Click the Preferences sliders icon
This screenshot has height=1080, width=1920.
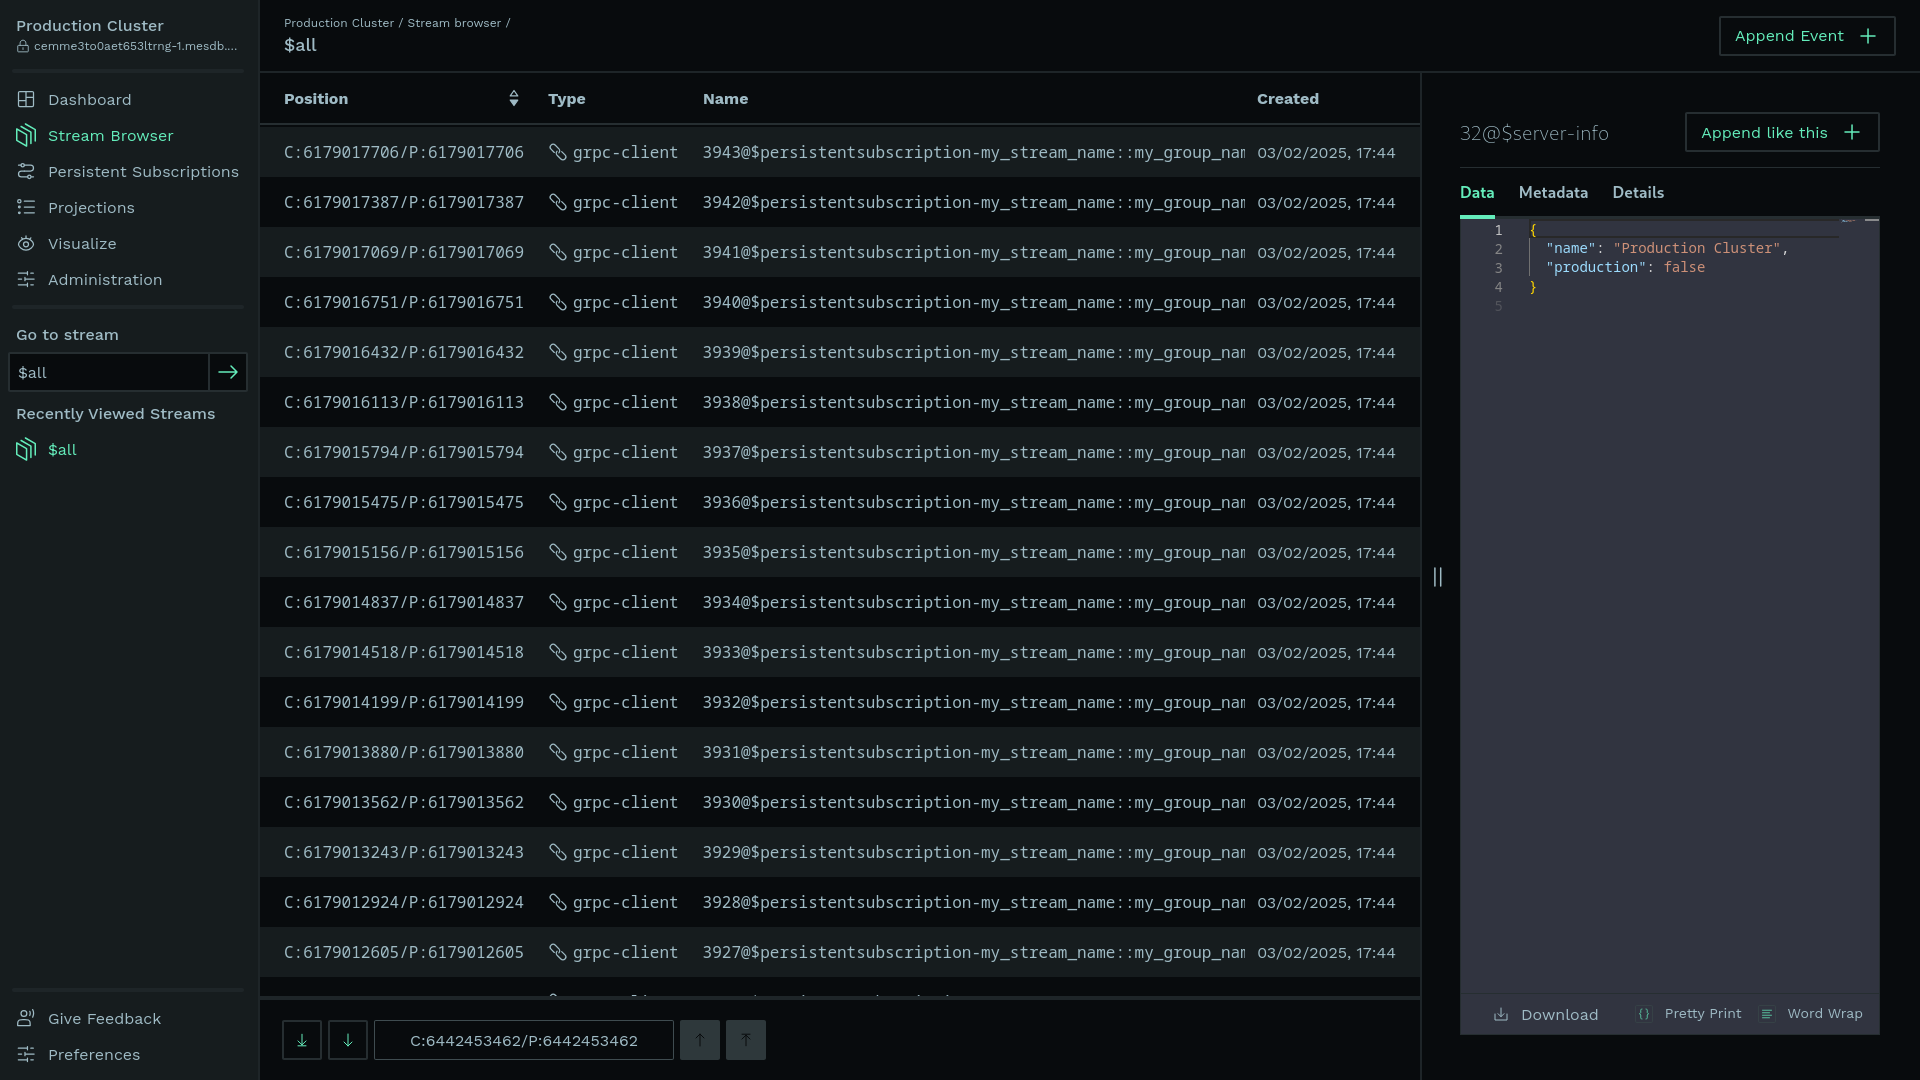coord(26,1055)
